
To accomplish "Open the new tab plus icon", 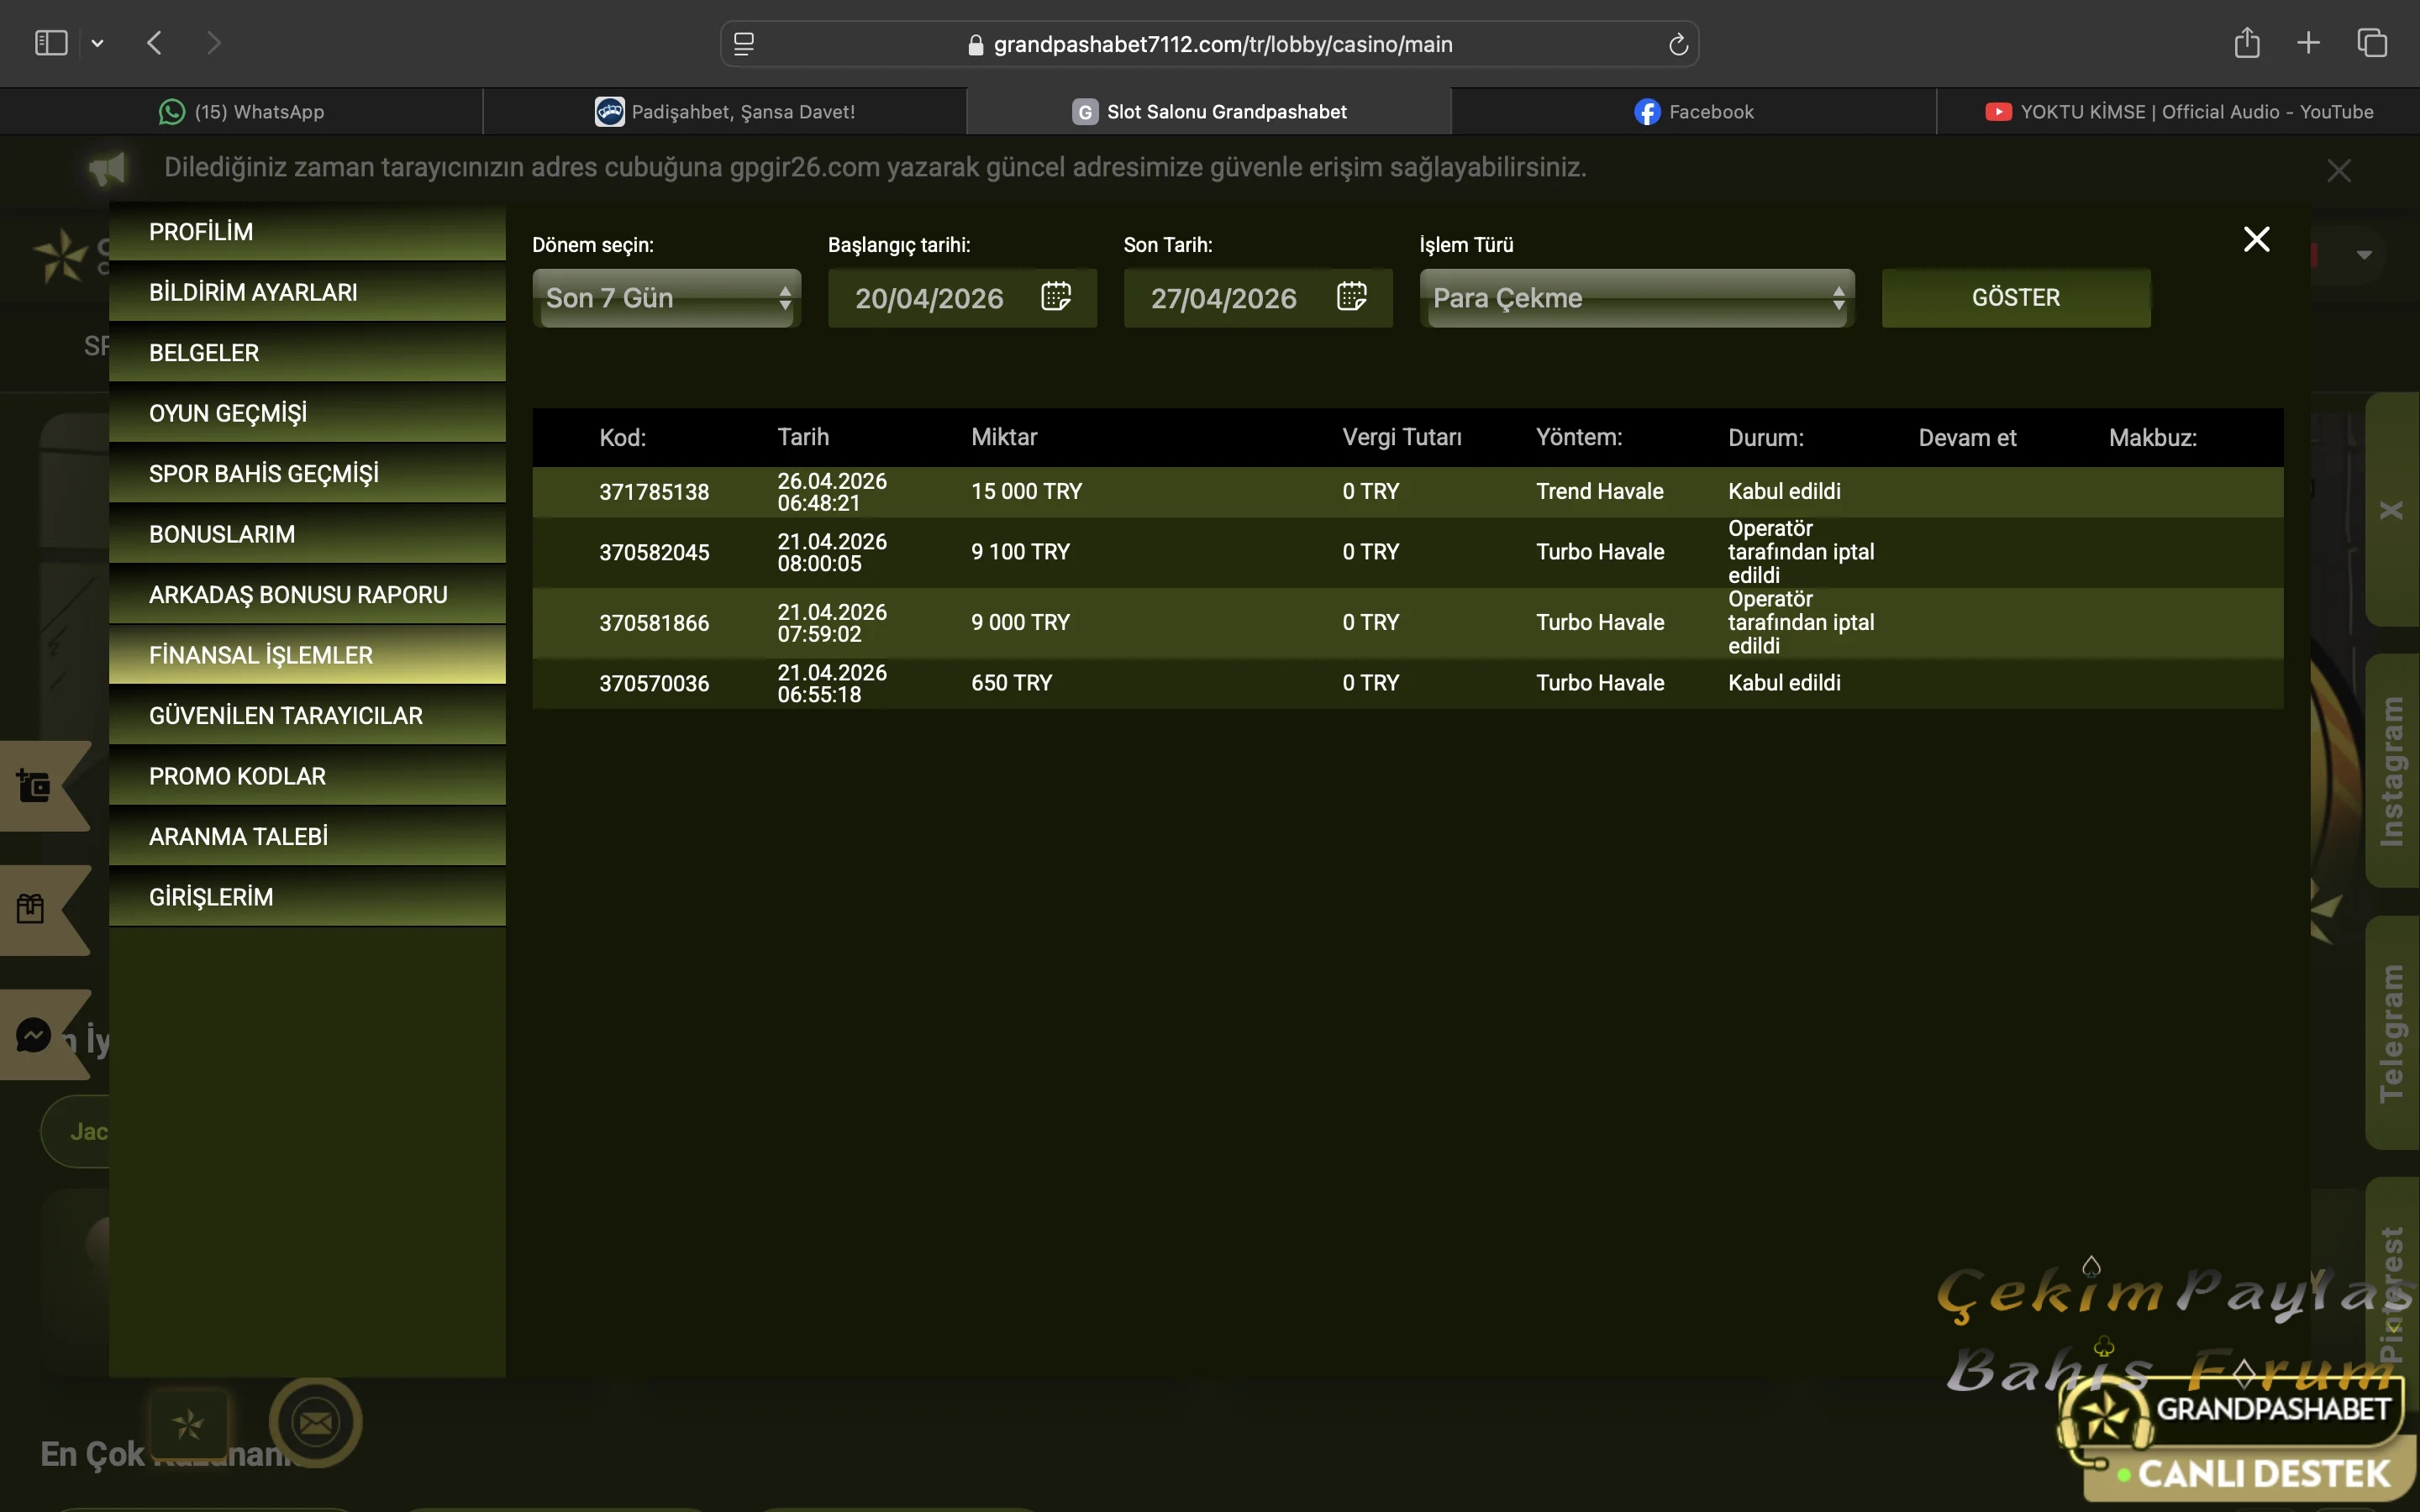I will (x=2308, y=43).
